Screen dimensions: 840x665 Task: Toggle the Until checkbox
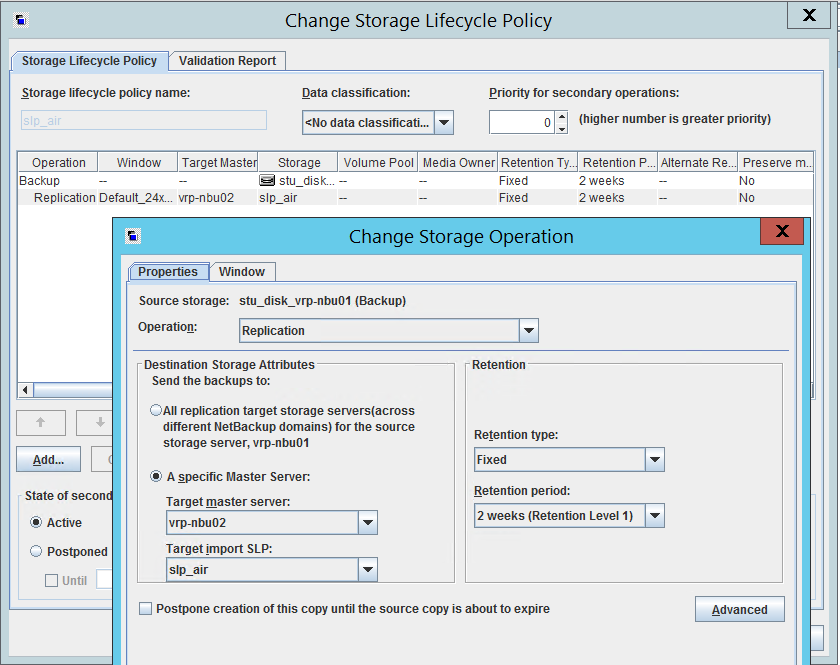point(51,580)
